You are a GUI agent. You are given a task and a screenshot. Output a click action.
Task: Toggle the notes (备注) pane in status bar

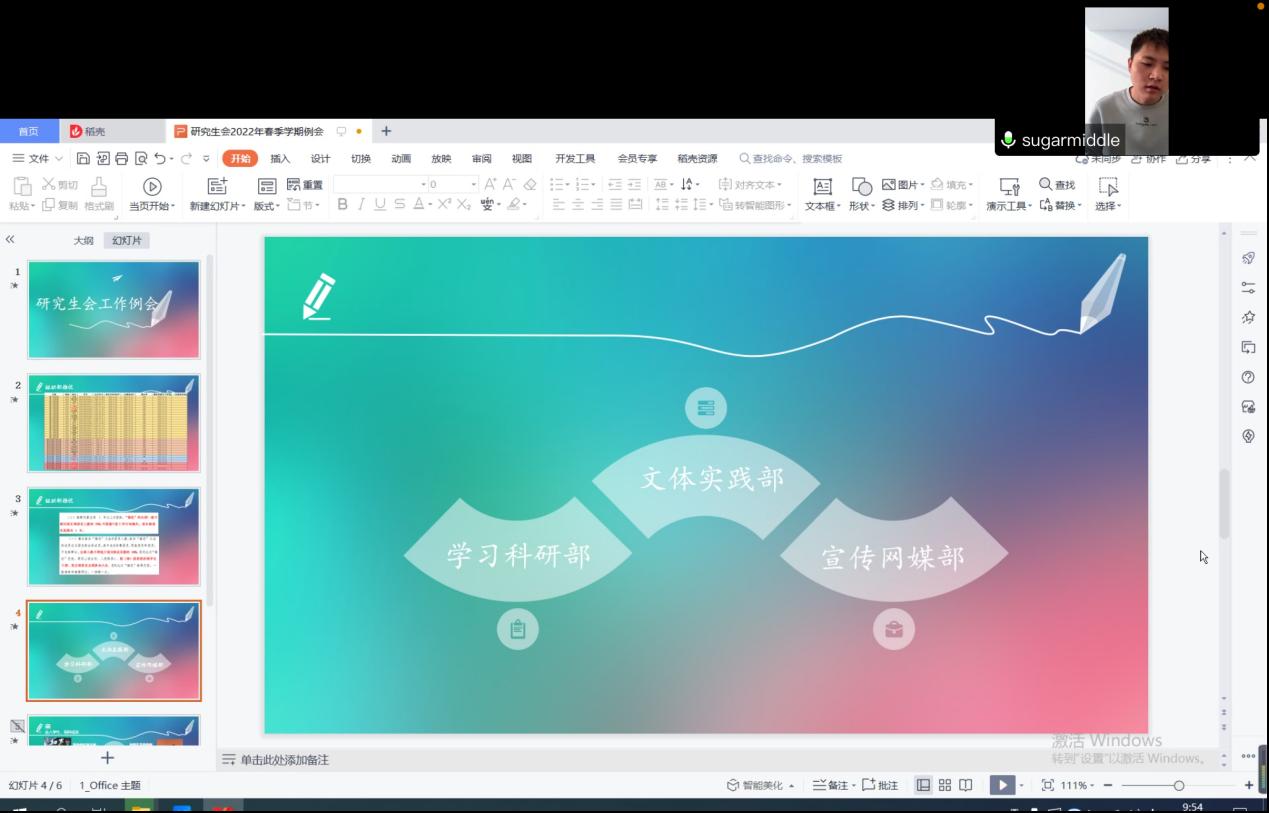833,786
